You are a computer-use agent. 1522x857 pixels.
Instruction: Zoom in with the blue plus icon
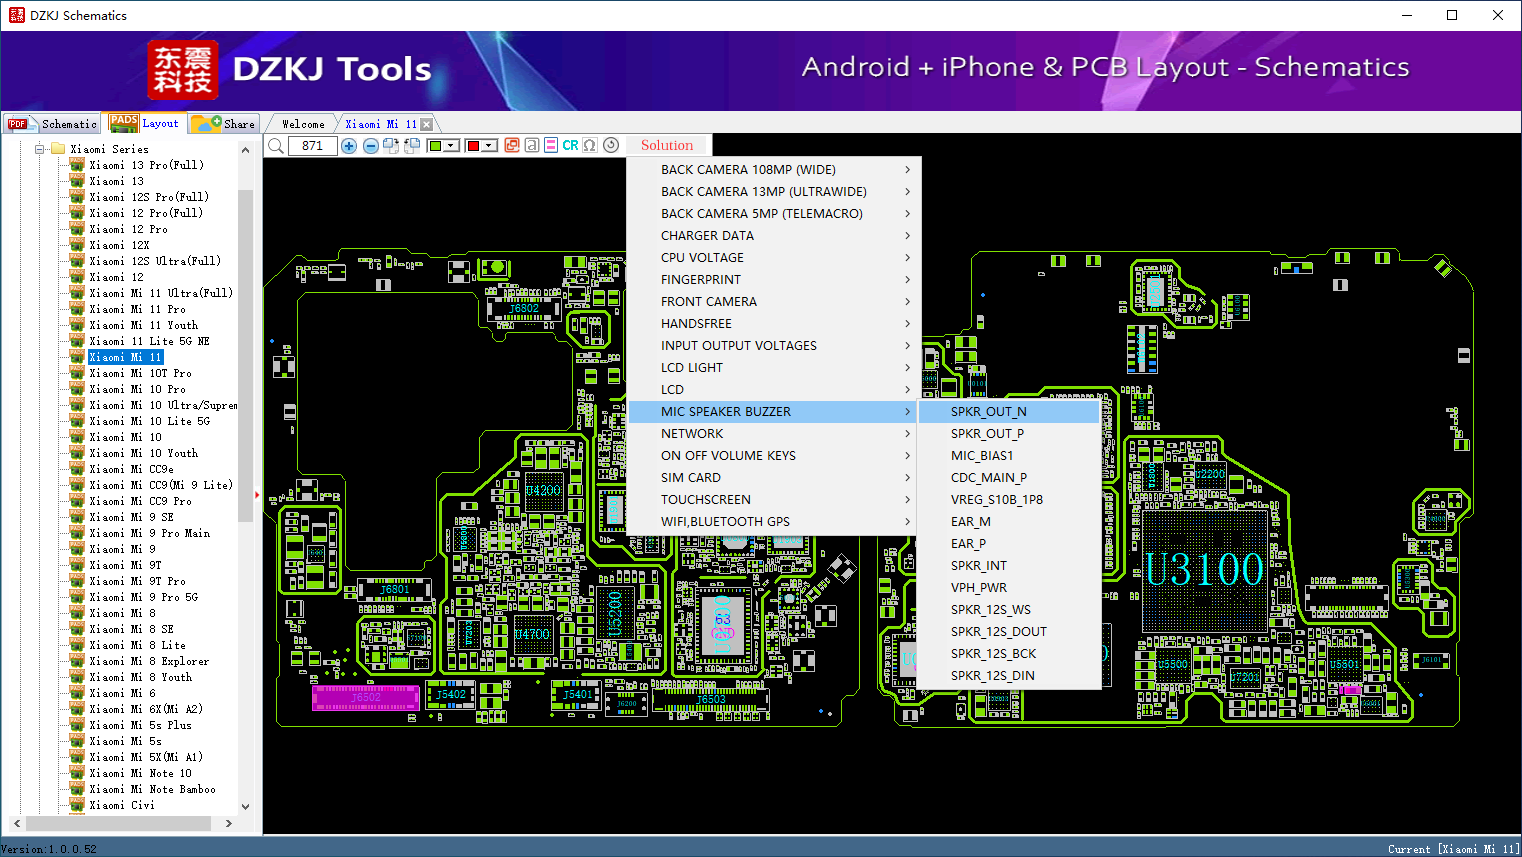click(x=349, y=146)
